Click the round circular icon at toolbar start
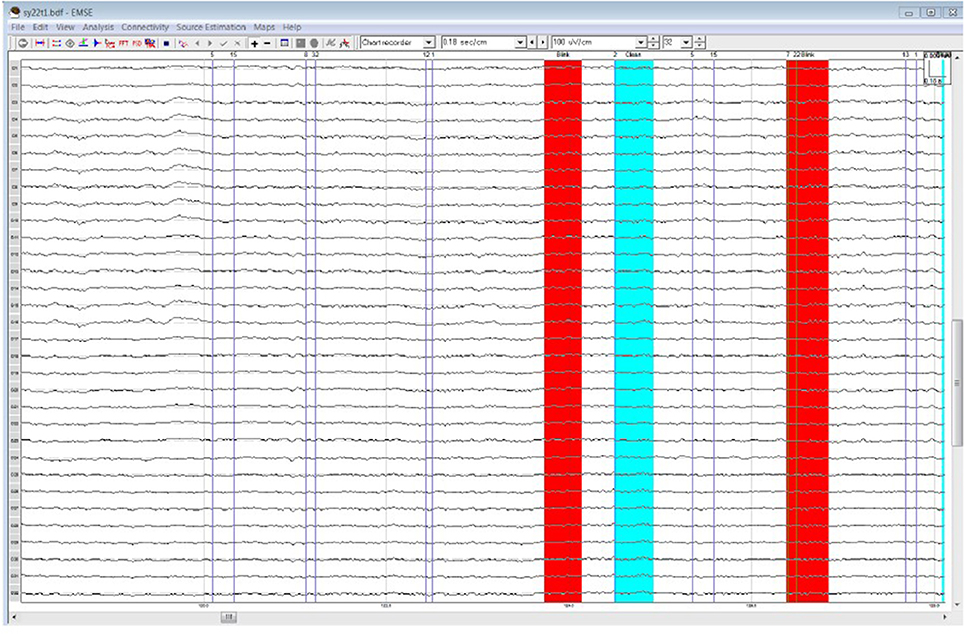The width and height of the screenshot is (964, 634). (x=23, y=43)
